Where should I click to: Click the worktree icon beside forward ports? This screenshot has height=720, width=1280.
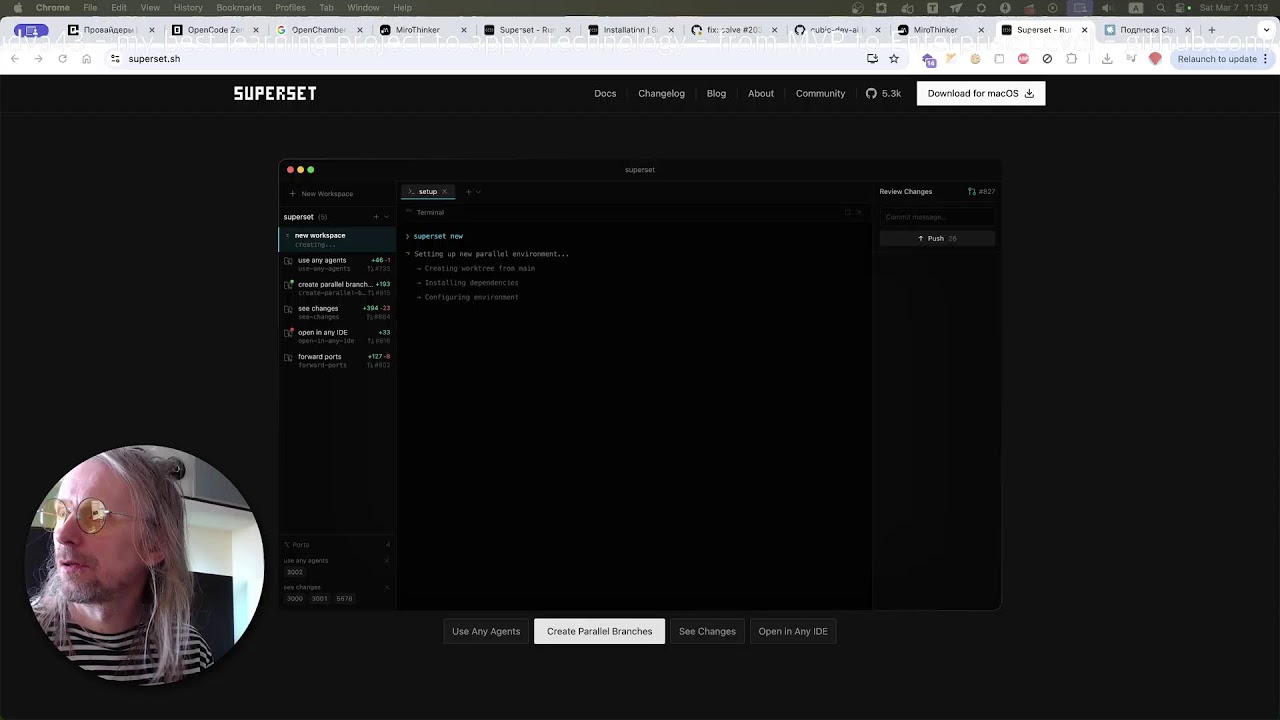tap(289, 357)
